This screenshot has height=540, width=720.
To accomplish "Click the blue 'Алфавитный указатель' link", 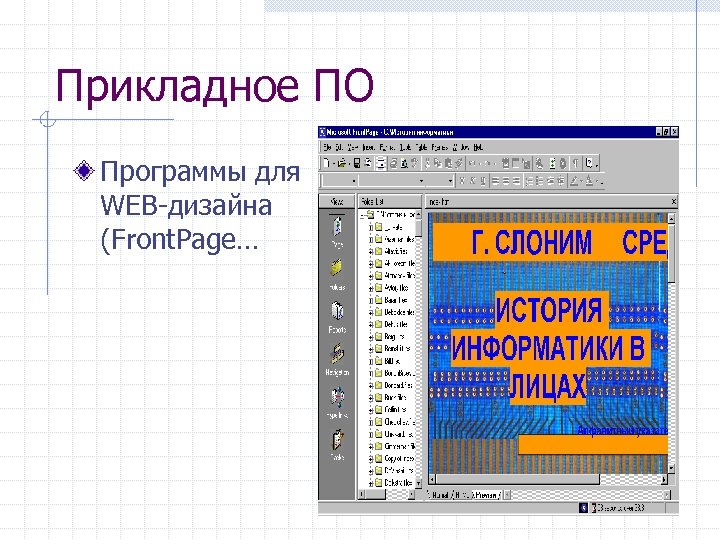I will [622, 430].
